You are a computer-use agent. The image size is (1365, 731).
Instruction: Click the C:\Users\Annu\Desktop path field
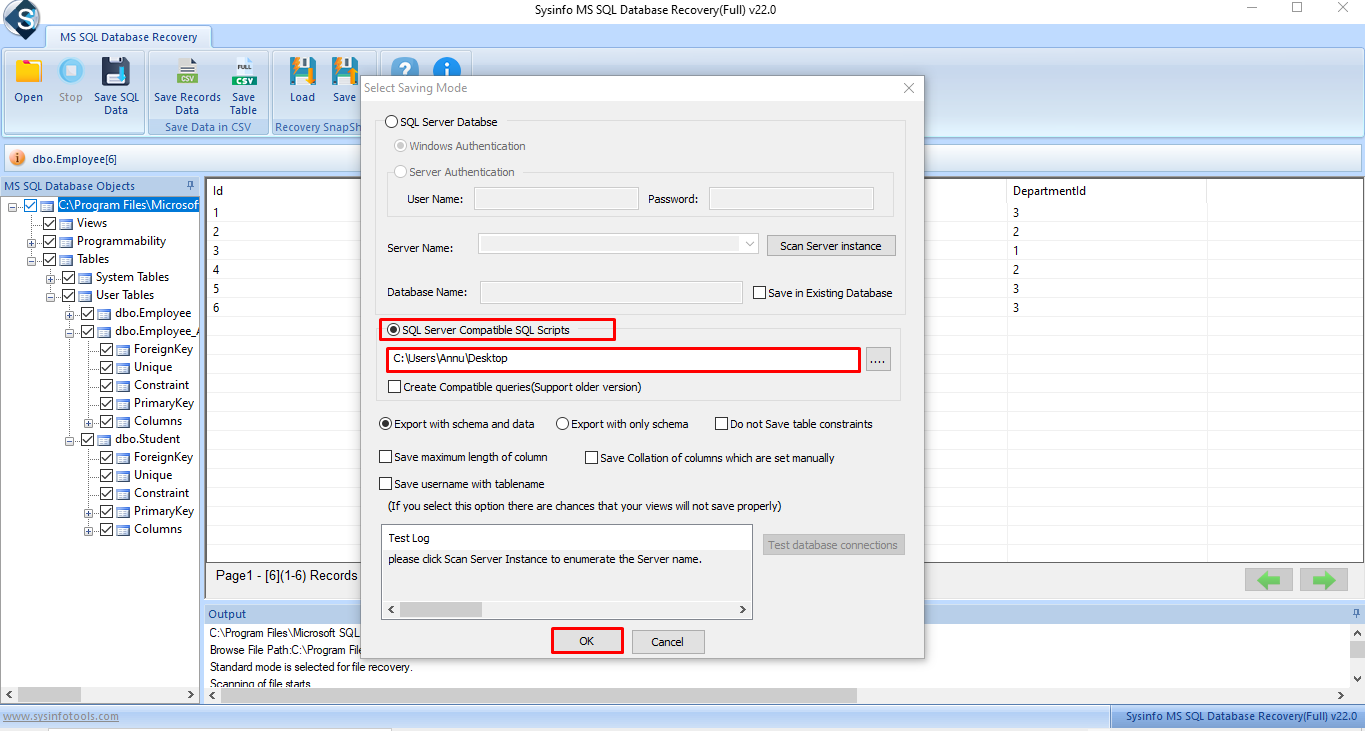click(x=623, y=359)
